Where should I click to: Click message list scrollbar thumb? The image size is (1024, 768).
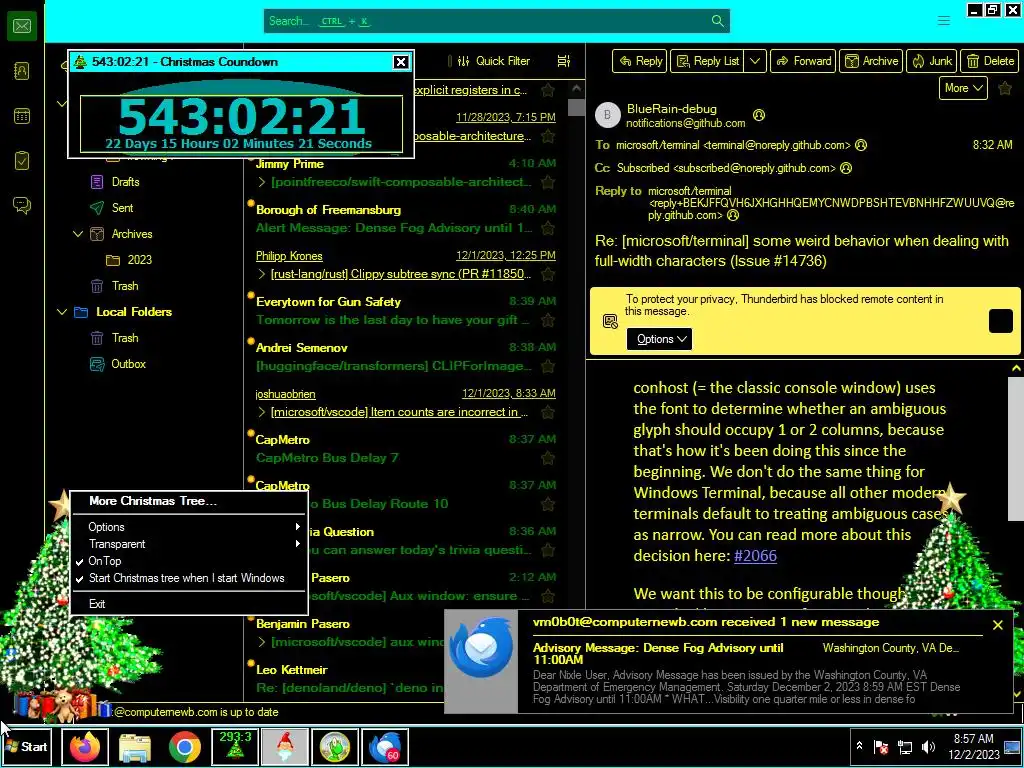coord(576,107)
